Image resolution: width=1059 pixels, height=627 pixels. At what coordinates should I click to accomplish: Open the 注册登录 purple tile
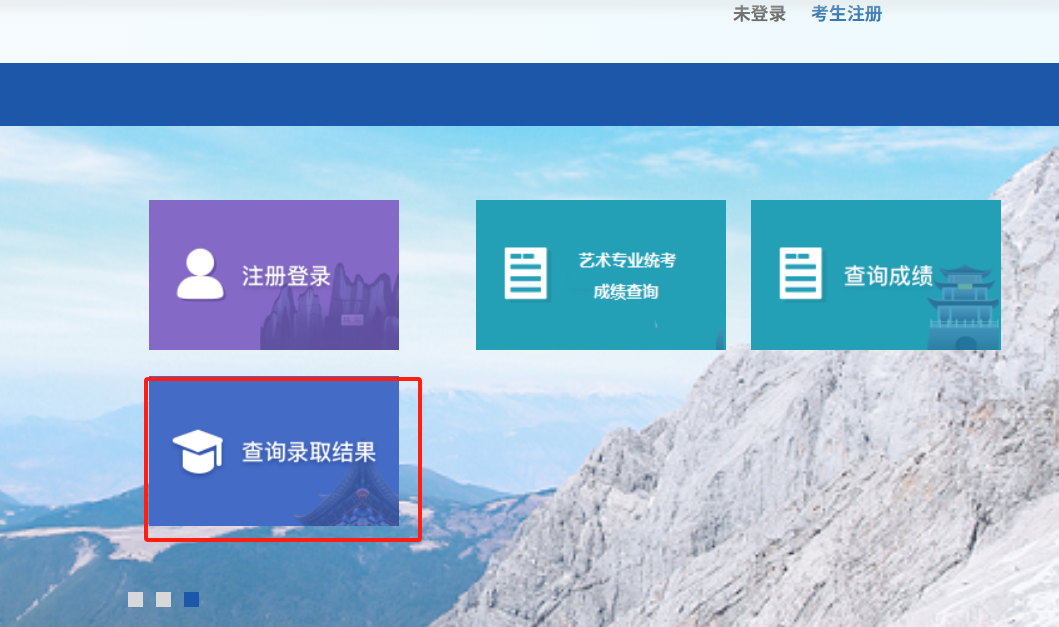tap(273, 274)
